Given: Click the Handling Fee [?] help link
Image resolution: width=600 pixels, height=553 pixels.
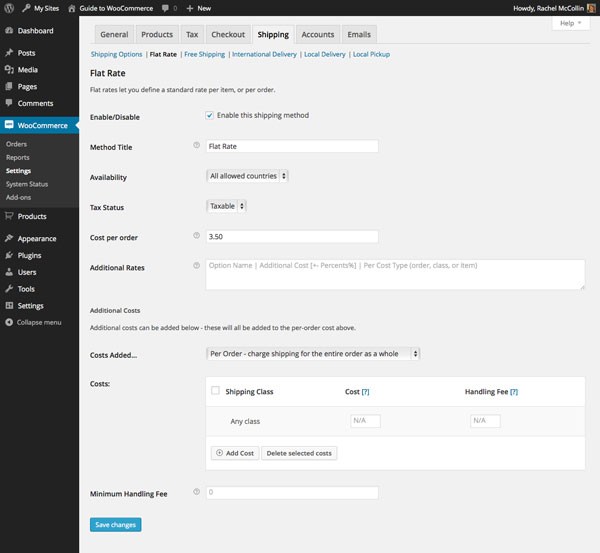Looking at the screenshot, I should (514, 392).
